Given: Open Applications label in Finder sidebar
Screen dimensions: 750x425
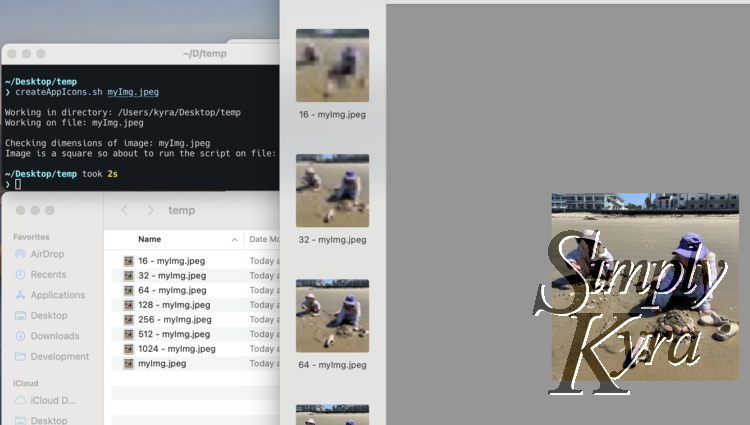Looking at the screenshot, I should coord(58,295).
